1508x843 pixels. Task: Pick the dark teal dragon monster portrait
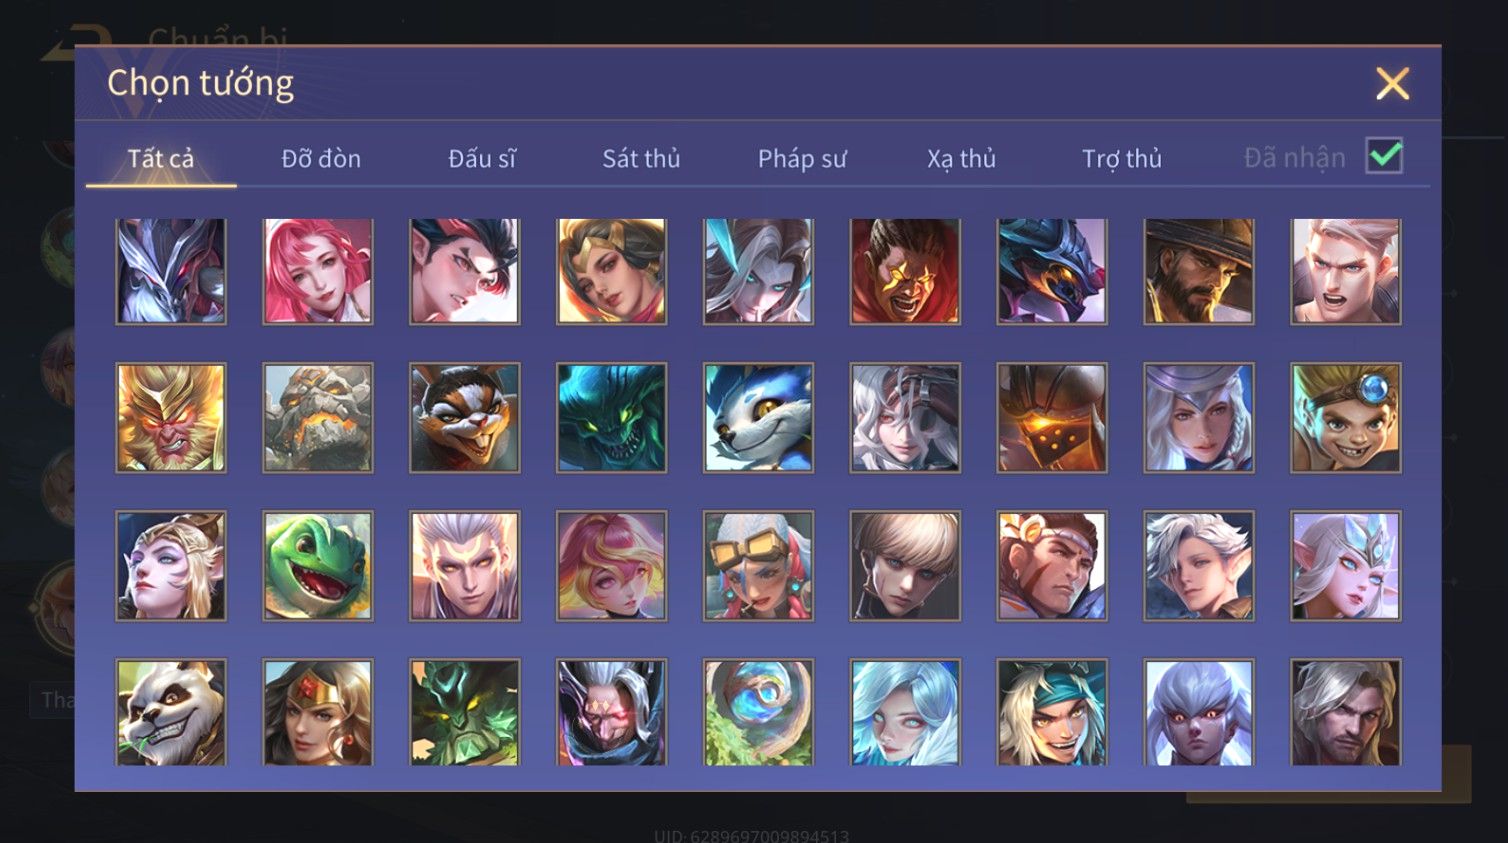(x=611, y=417)
